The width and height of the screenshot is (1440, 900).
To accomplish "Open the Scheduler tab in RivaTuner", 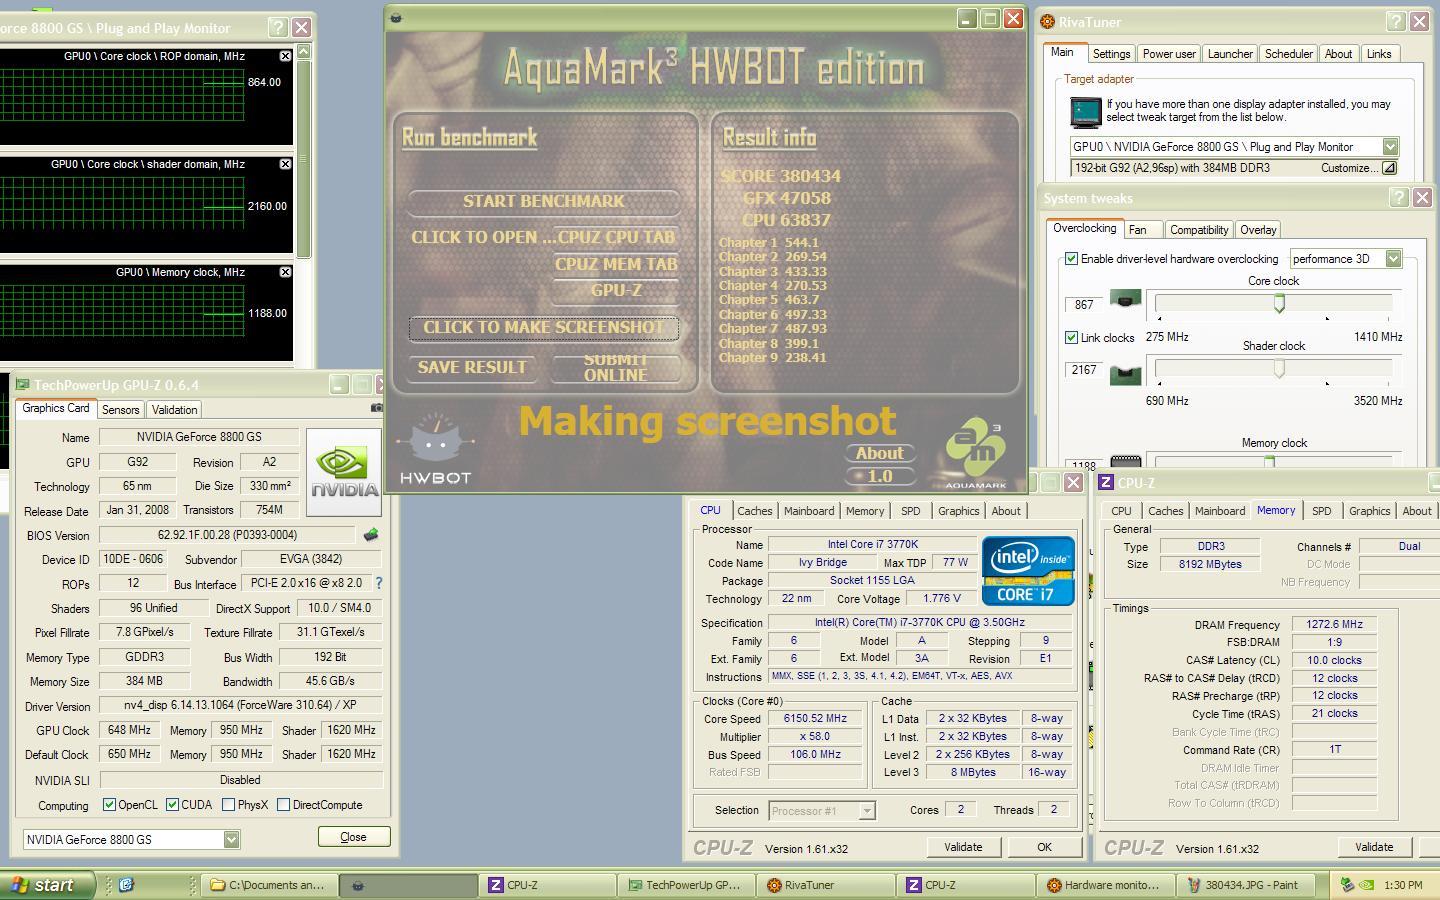I will pyautogui.click(x=1289, y=54).
